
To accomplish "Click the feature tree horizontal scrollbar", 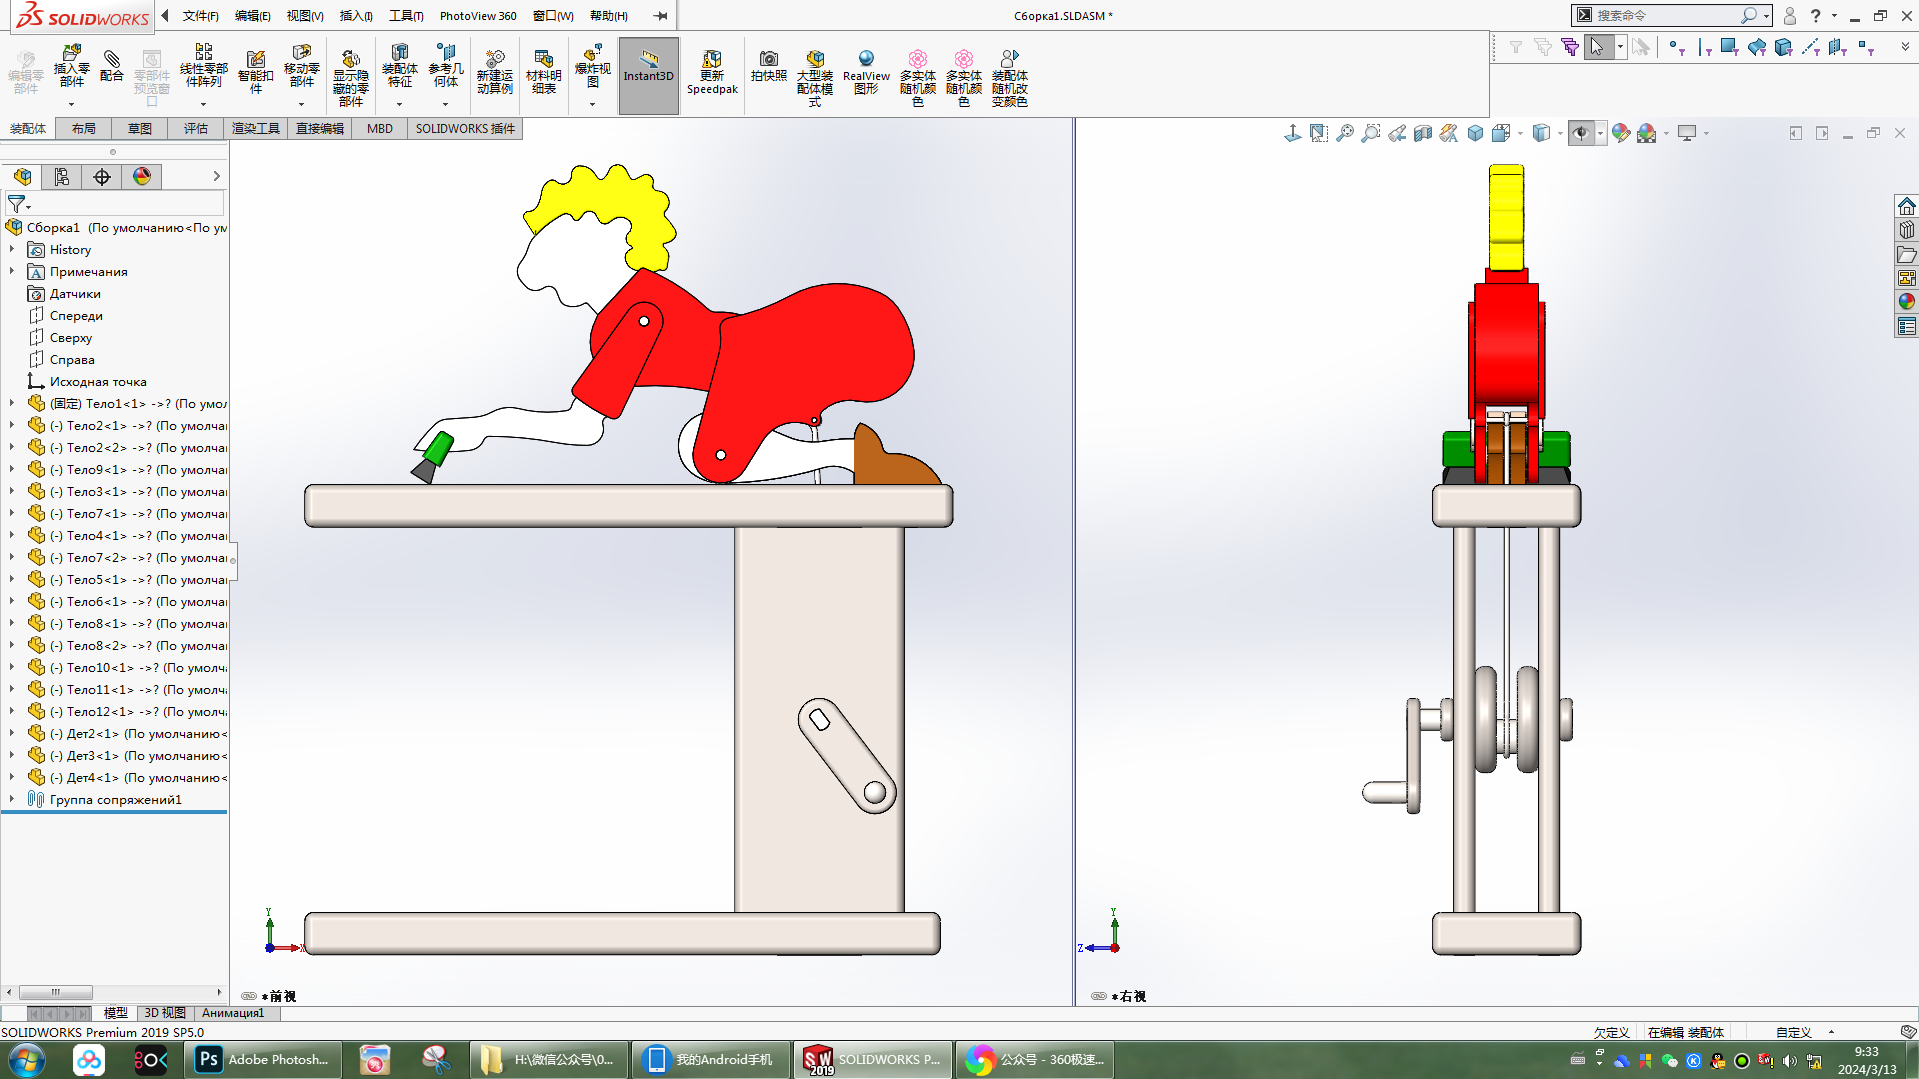I will (56, 992).
